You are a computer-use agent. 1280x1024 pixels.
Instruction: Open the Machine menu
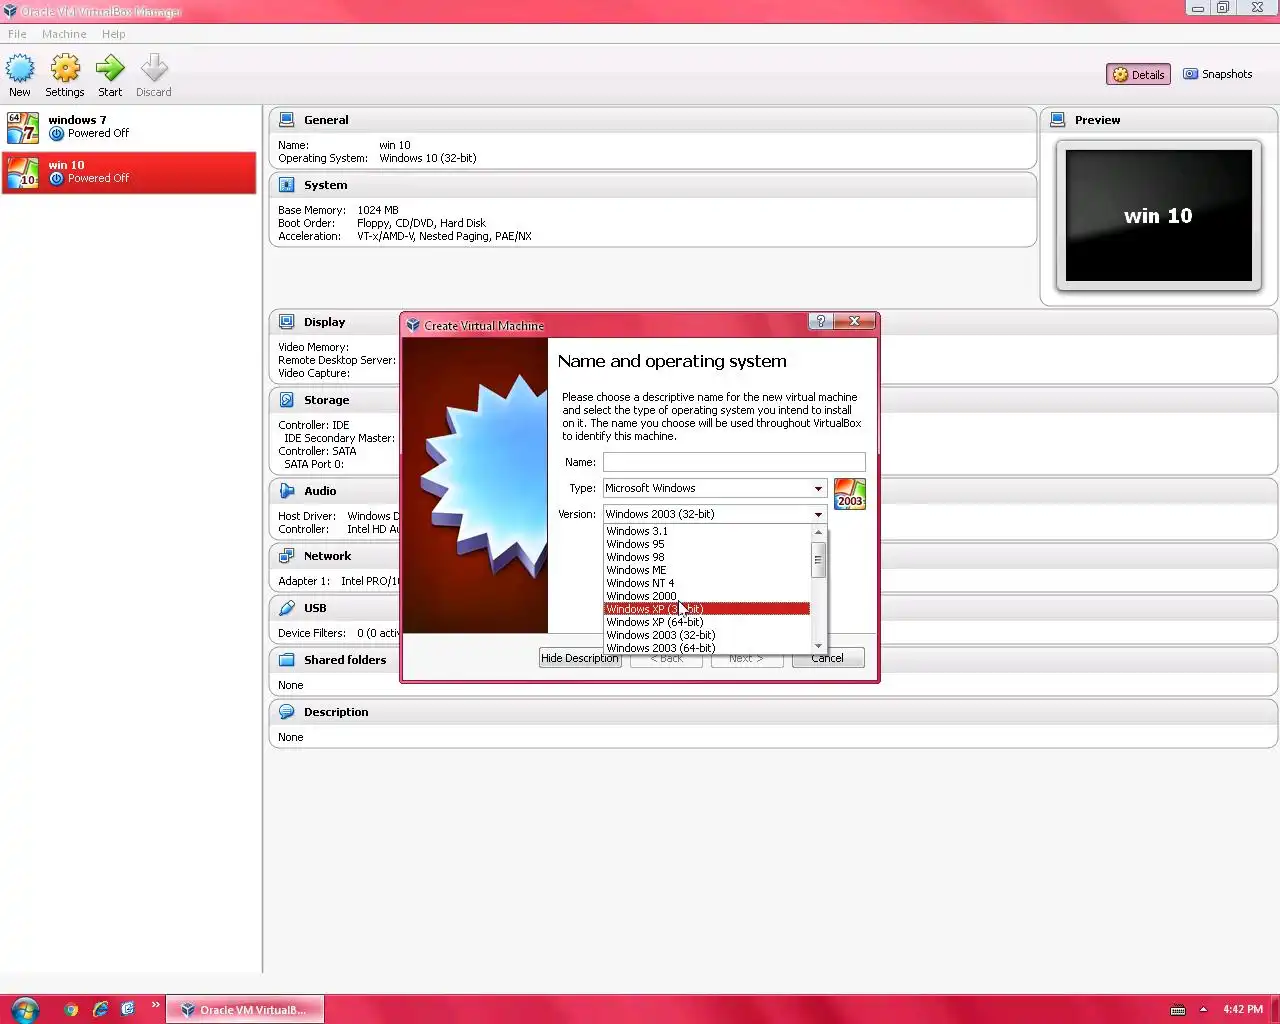click(64, 34)
